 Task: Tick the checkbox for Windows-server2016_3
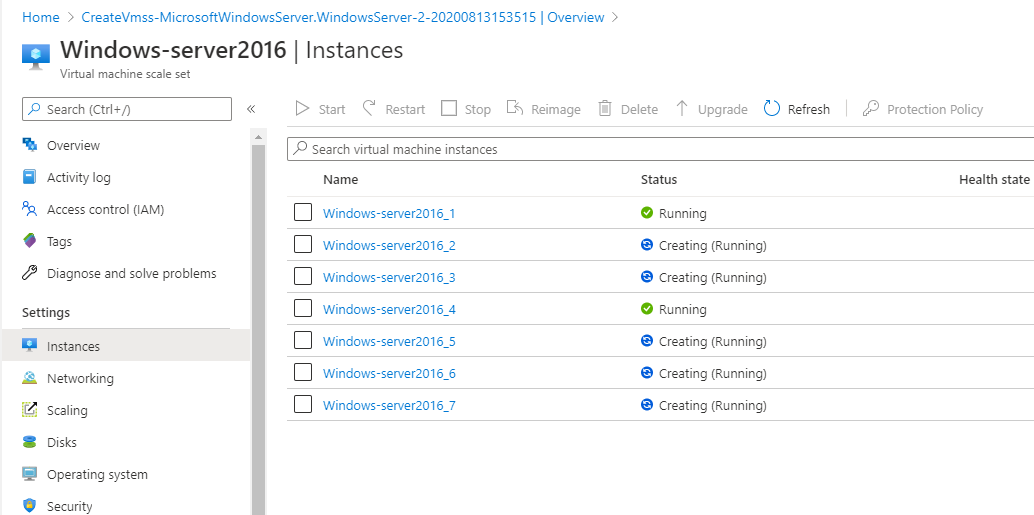[303, 277]
